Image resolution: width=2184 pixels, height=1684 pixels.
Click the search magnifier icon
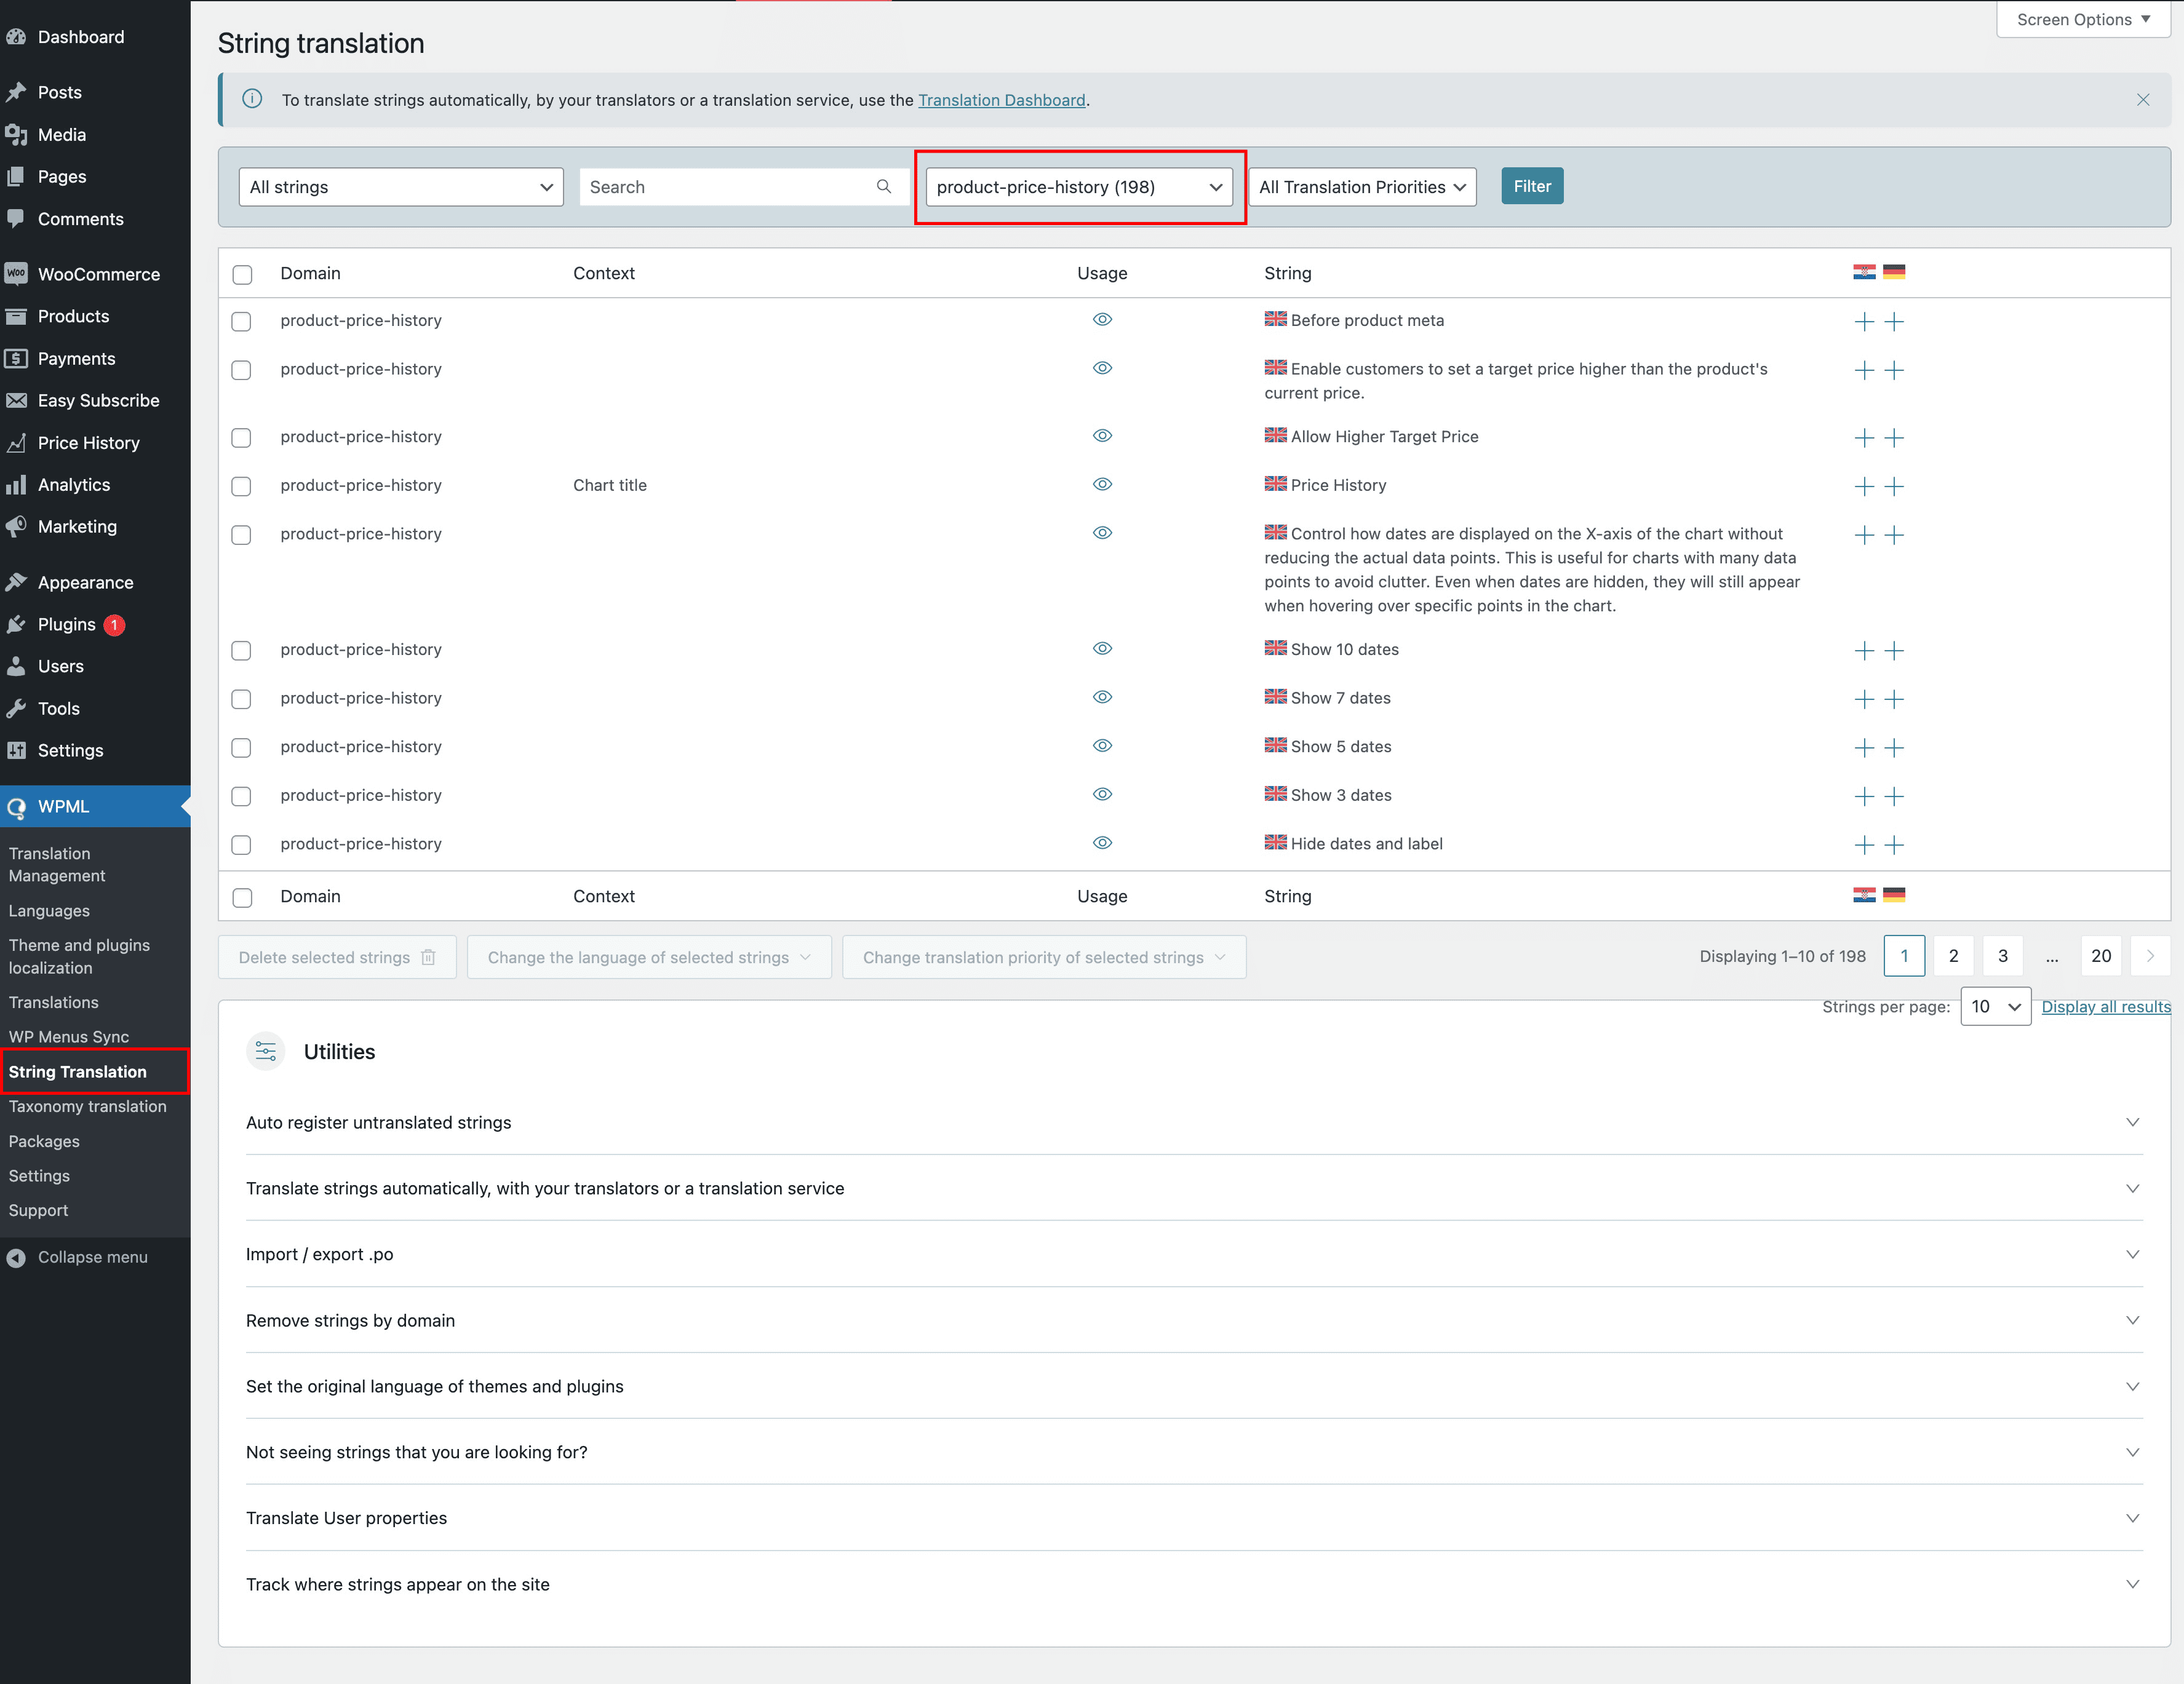883,186
